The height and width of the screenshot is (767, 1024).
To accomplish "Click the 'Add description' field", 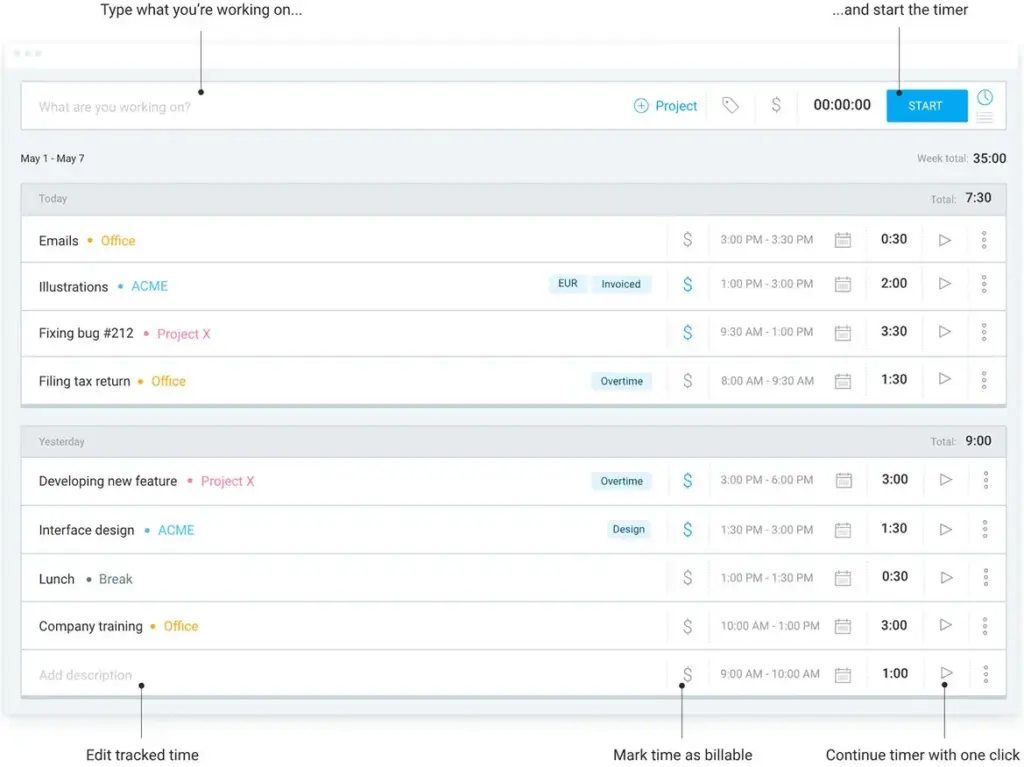I will point(86,675).
